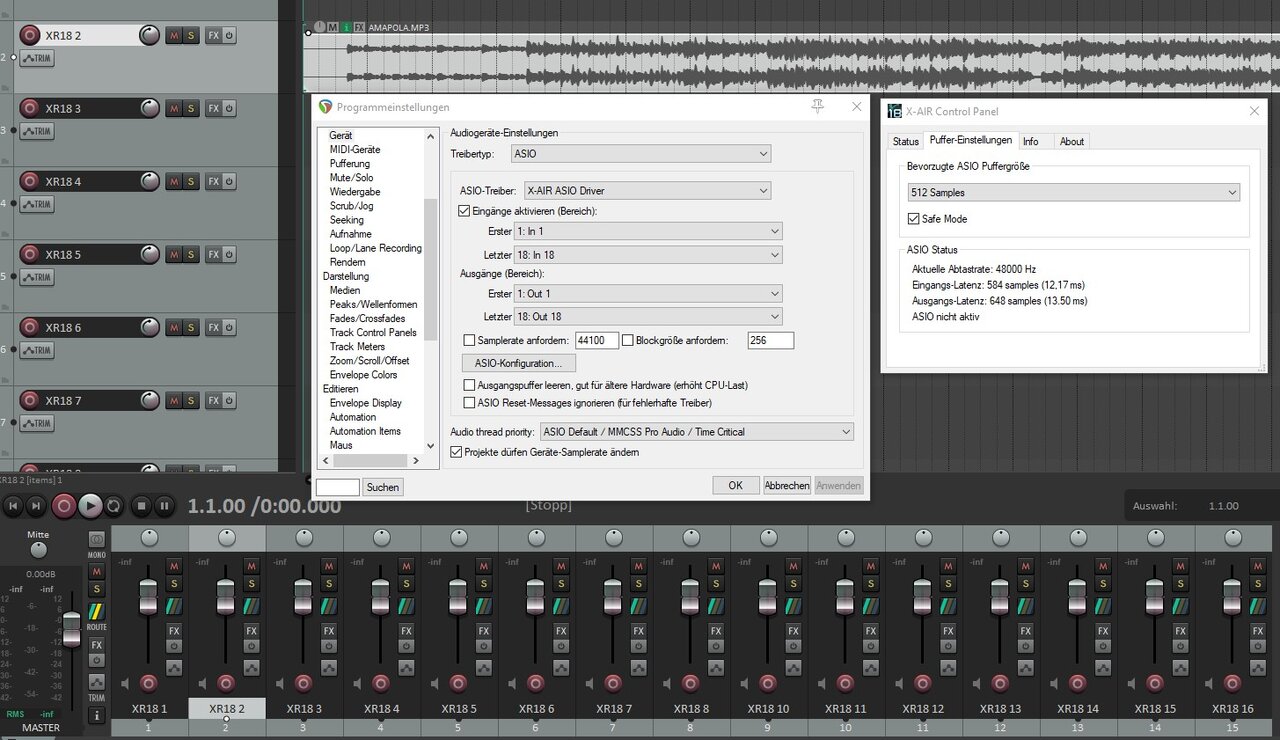Toggle the transport repeat loop button
The height and width of the screenshot is (740, 1280).
point(114,506)
